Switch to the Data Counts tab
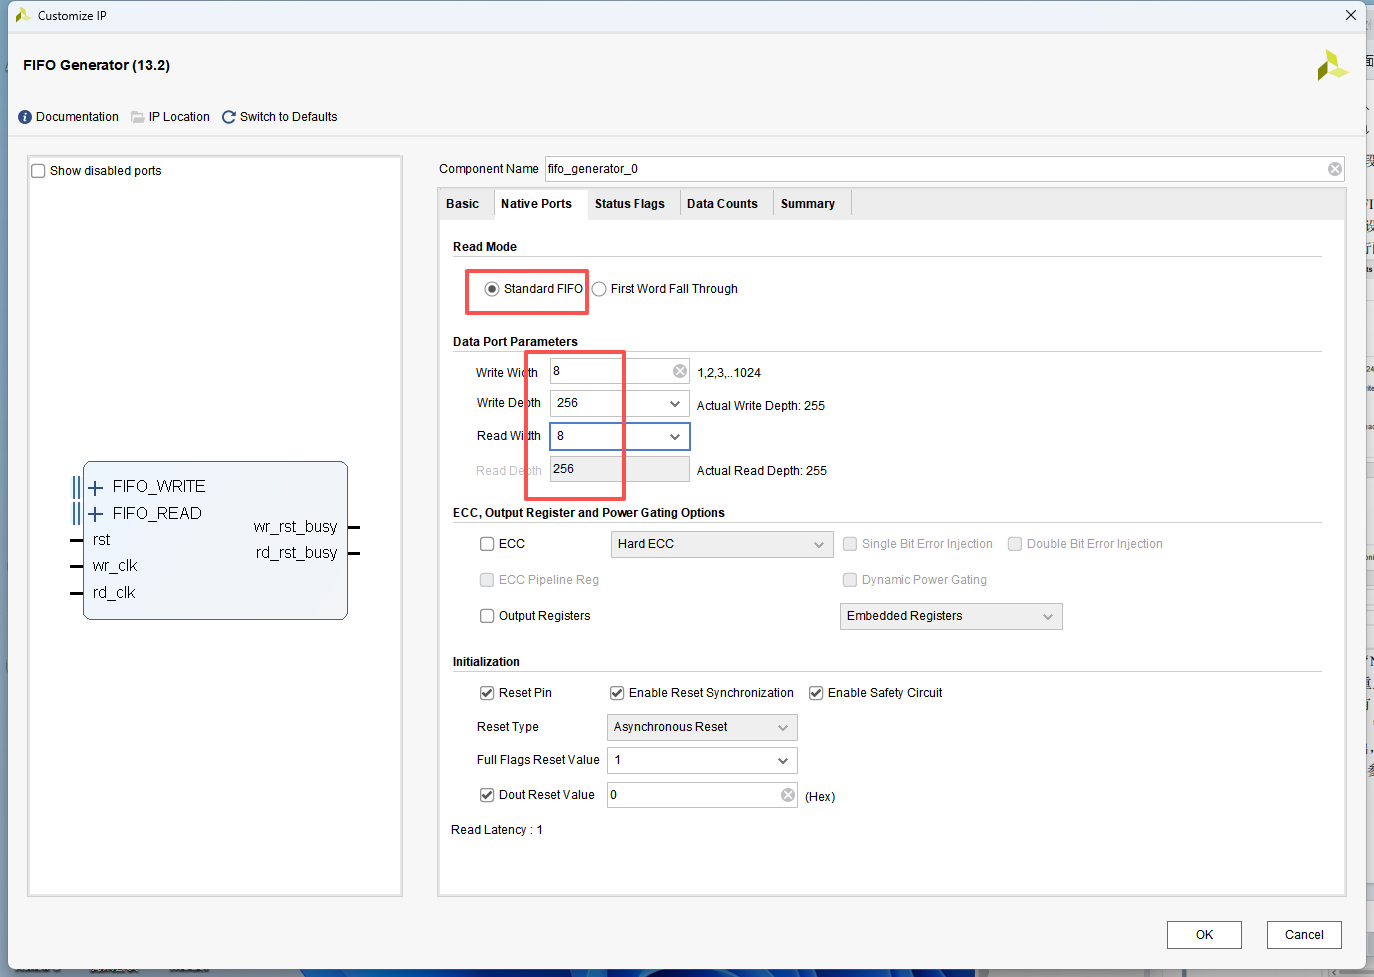 [722, 204]
